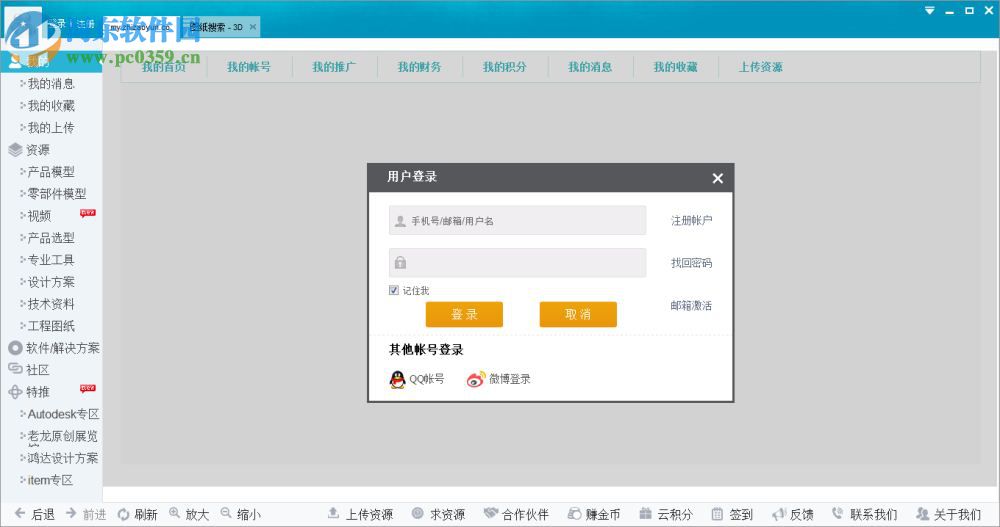Click the 关于我们 people icon
This screenshot has width=1000, height=527.
[922, 513]
